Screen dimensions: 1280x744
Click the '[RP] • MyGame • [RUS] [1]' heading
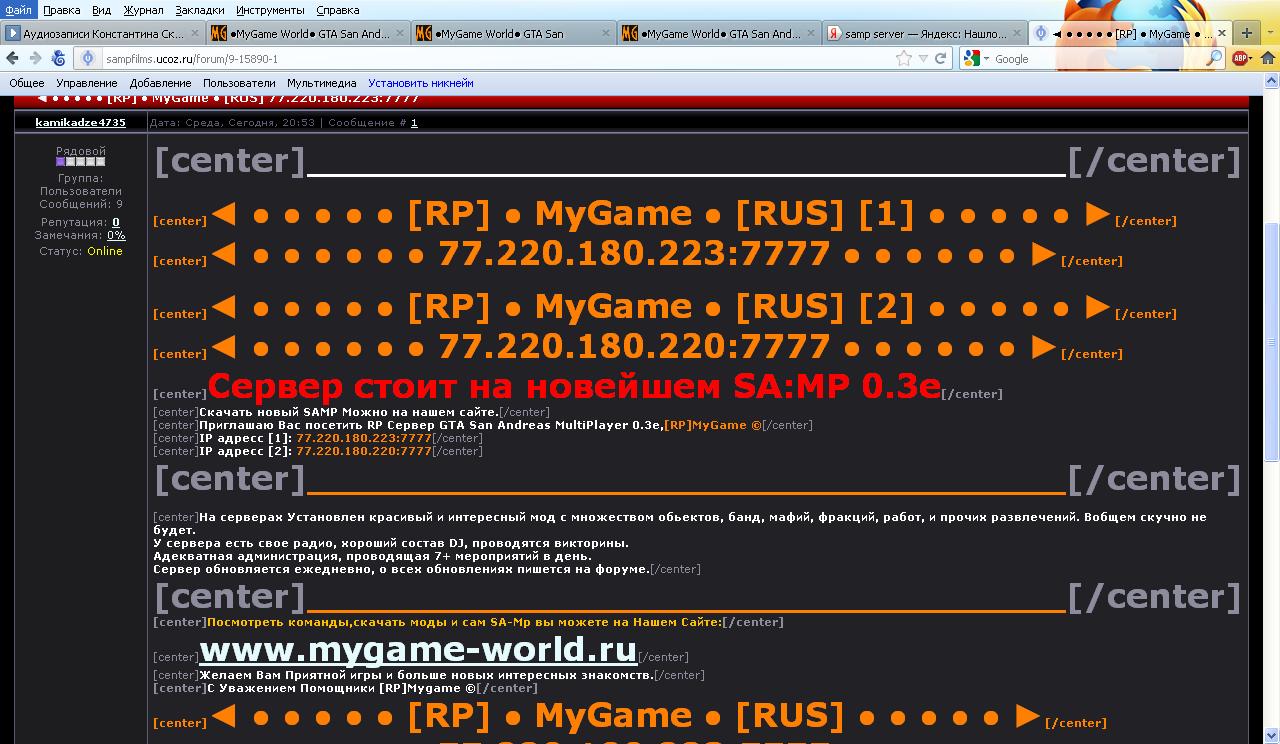[x=661, y=213]
